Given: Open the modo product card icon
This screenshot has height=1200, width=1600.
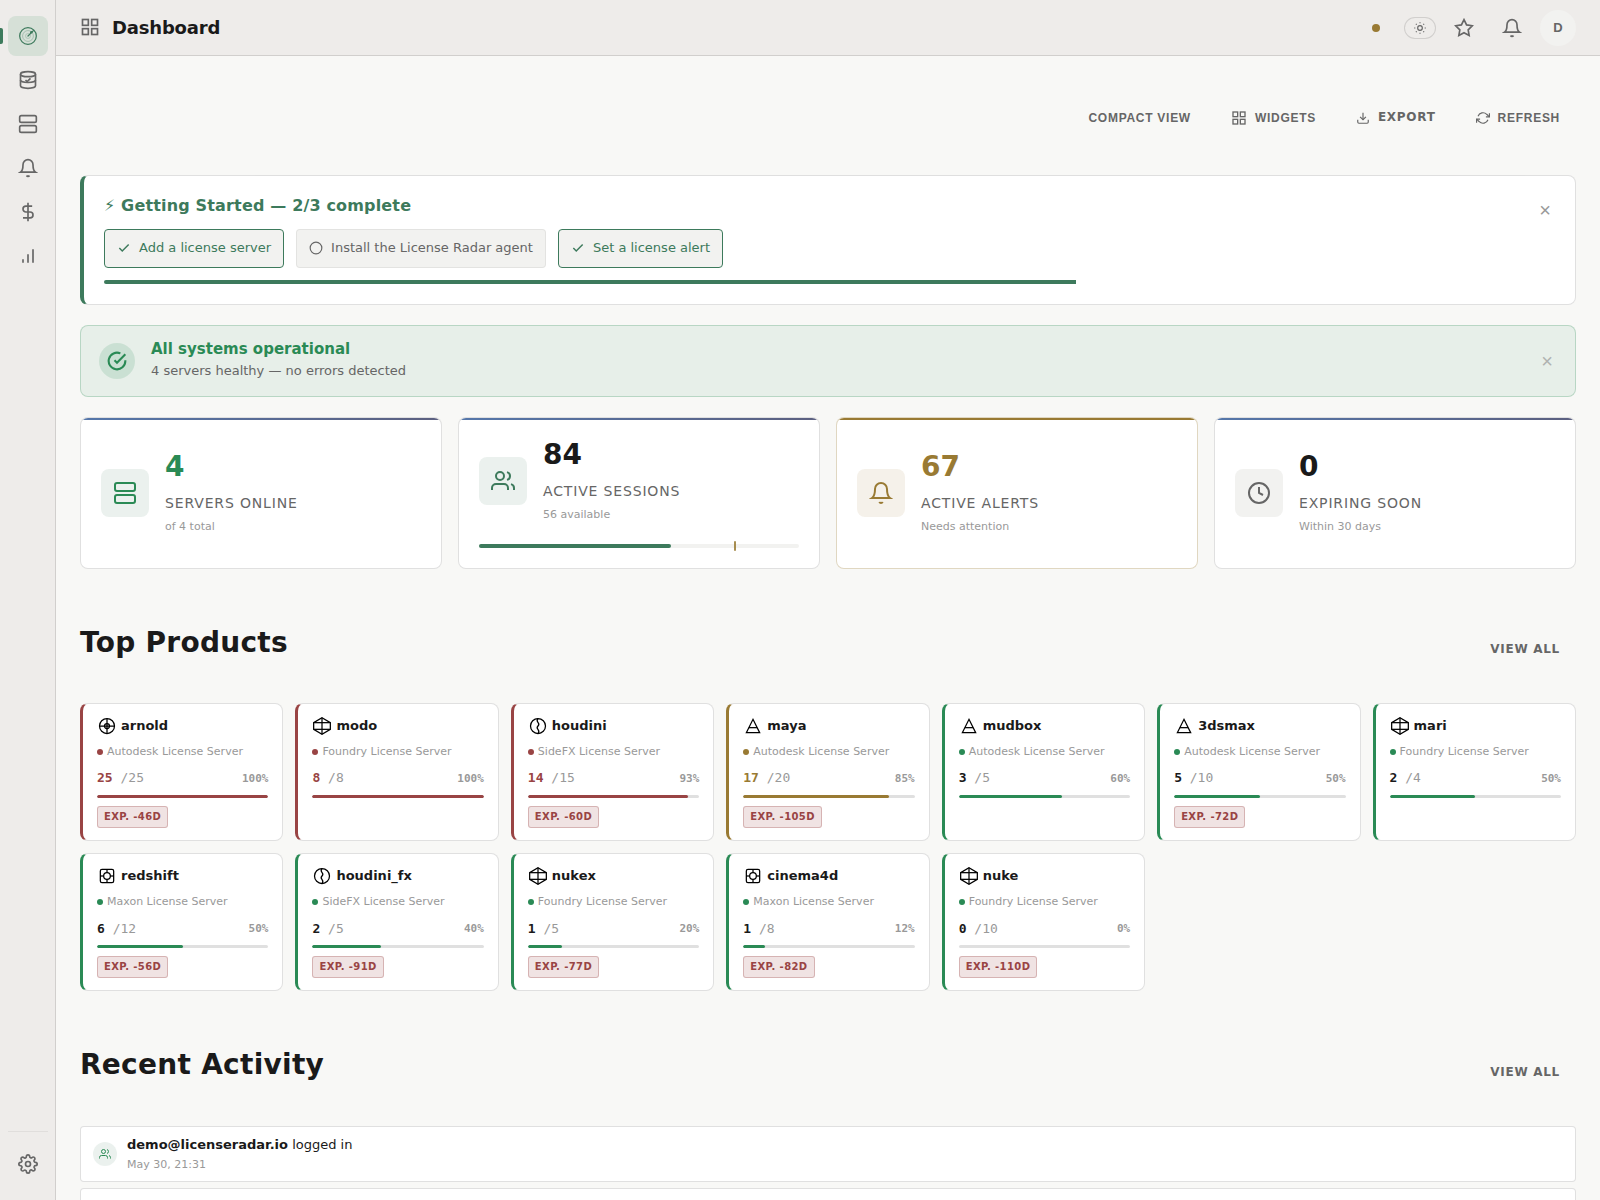Looking at the screenshot, I should click(322, 726).
